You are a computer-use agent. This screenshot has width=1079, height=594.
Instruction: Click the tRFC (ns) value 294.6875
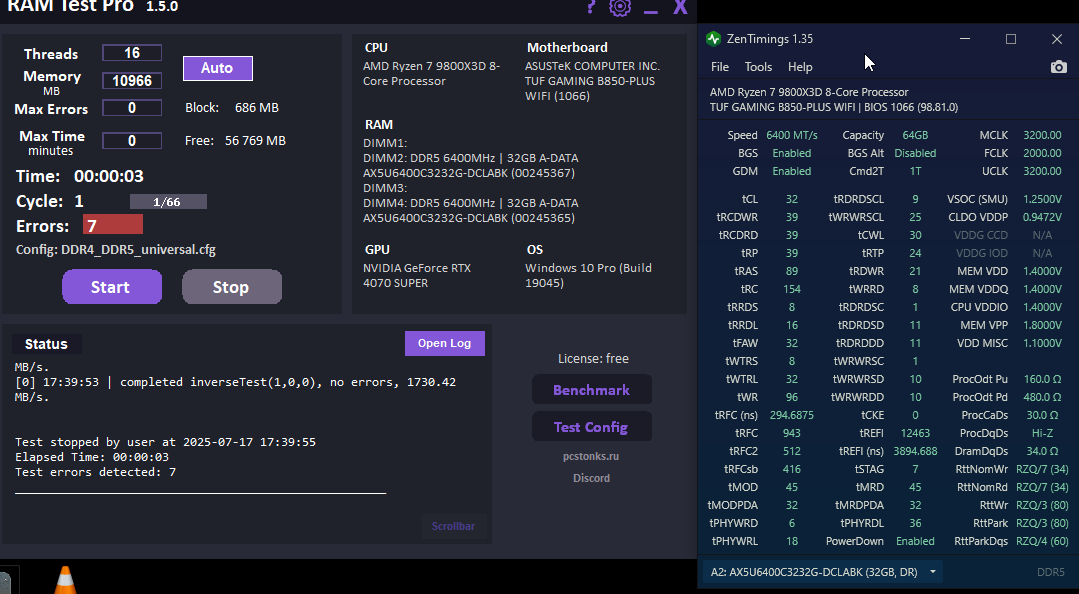click(x=791, y=415)
